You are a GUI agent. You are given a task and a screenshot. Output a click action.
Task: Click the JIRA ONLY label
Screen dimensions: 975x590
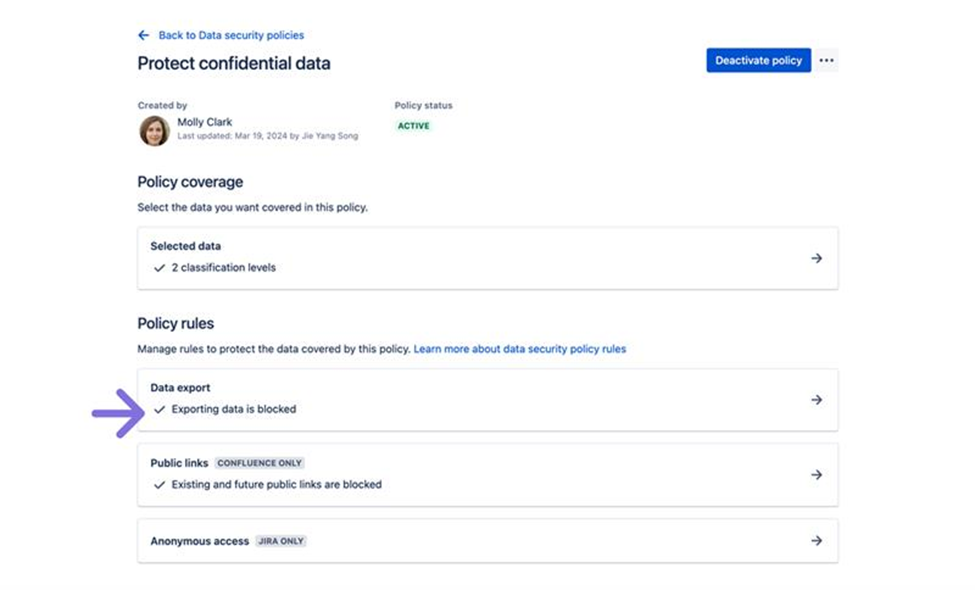point(282,541)
